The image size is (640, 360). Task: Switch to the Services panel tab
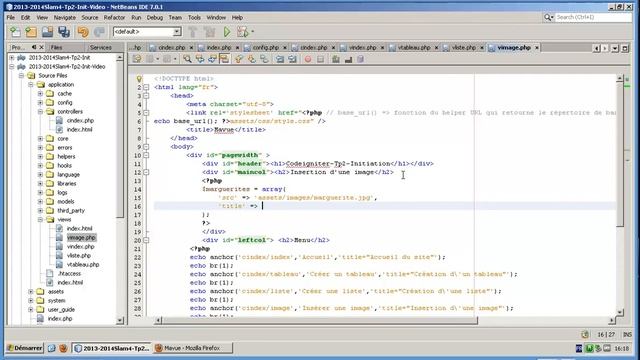100,47
